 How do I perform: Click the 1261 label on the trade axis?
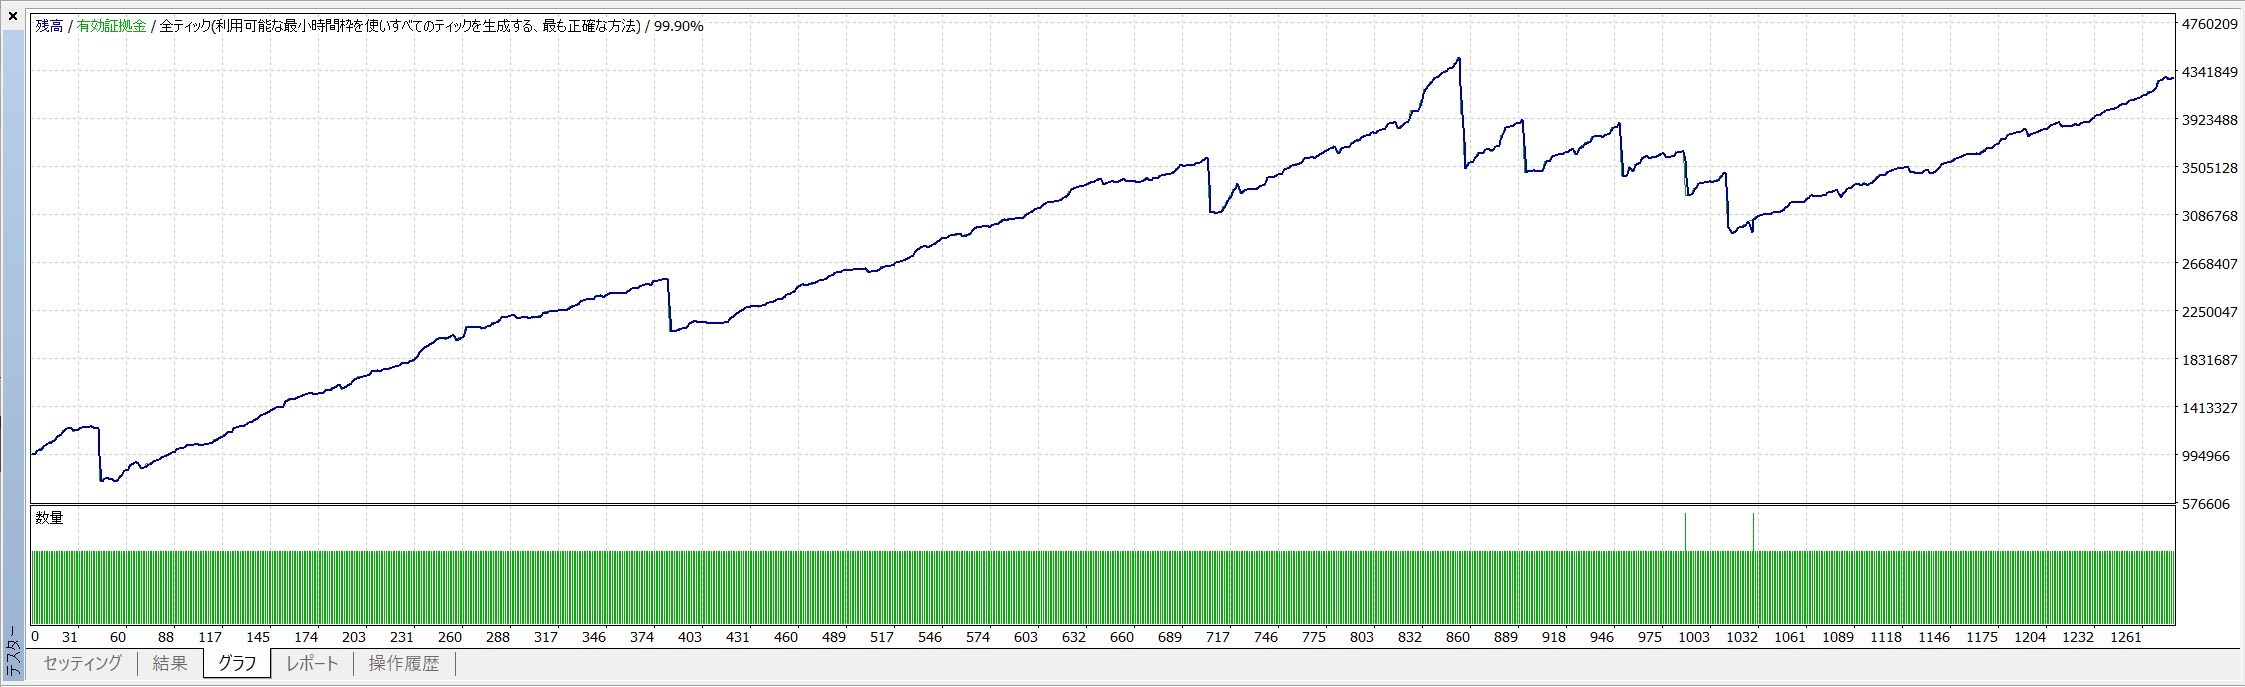click(2126, 637)
